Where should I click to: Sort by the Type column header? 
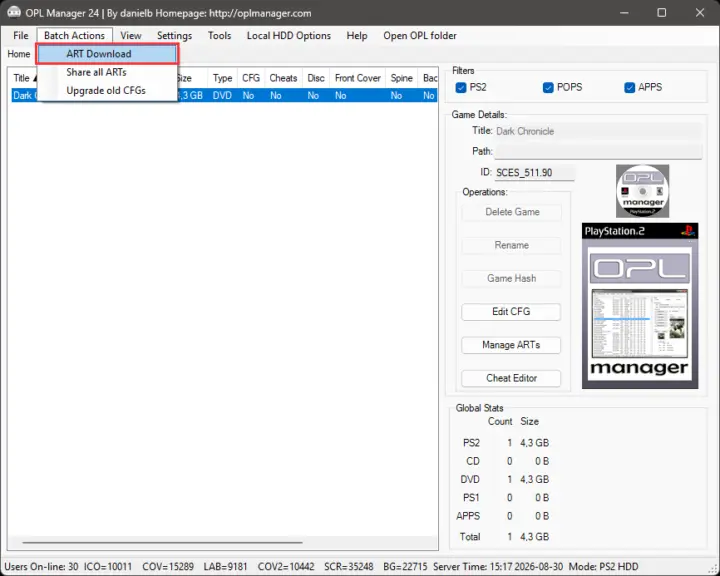(x=222, y=78)
